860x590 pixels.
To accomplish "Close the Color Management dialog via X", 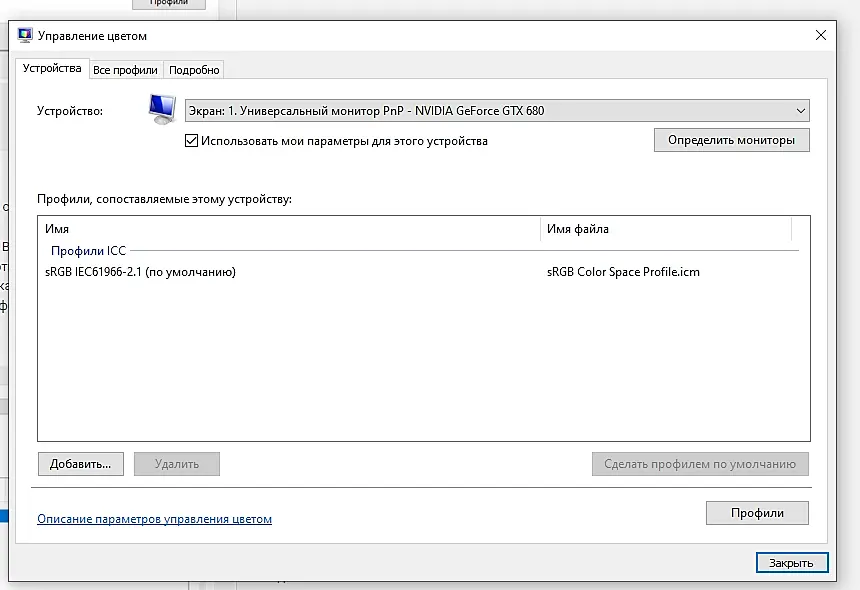I will [x=821, y=35].
